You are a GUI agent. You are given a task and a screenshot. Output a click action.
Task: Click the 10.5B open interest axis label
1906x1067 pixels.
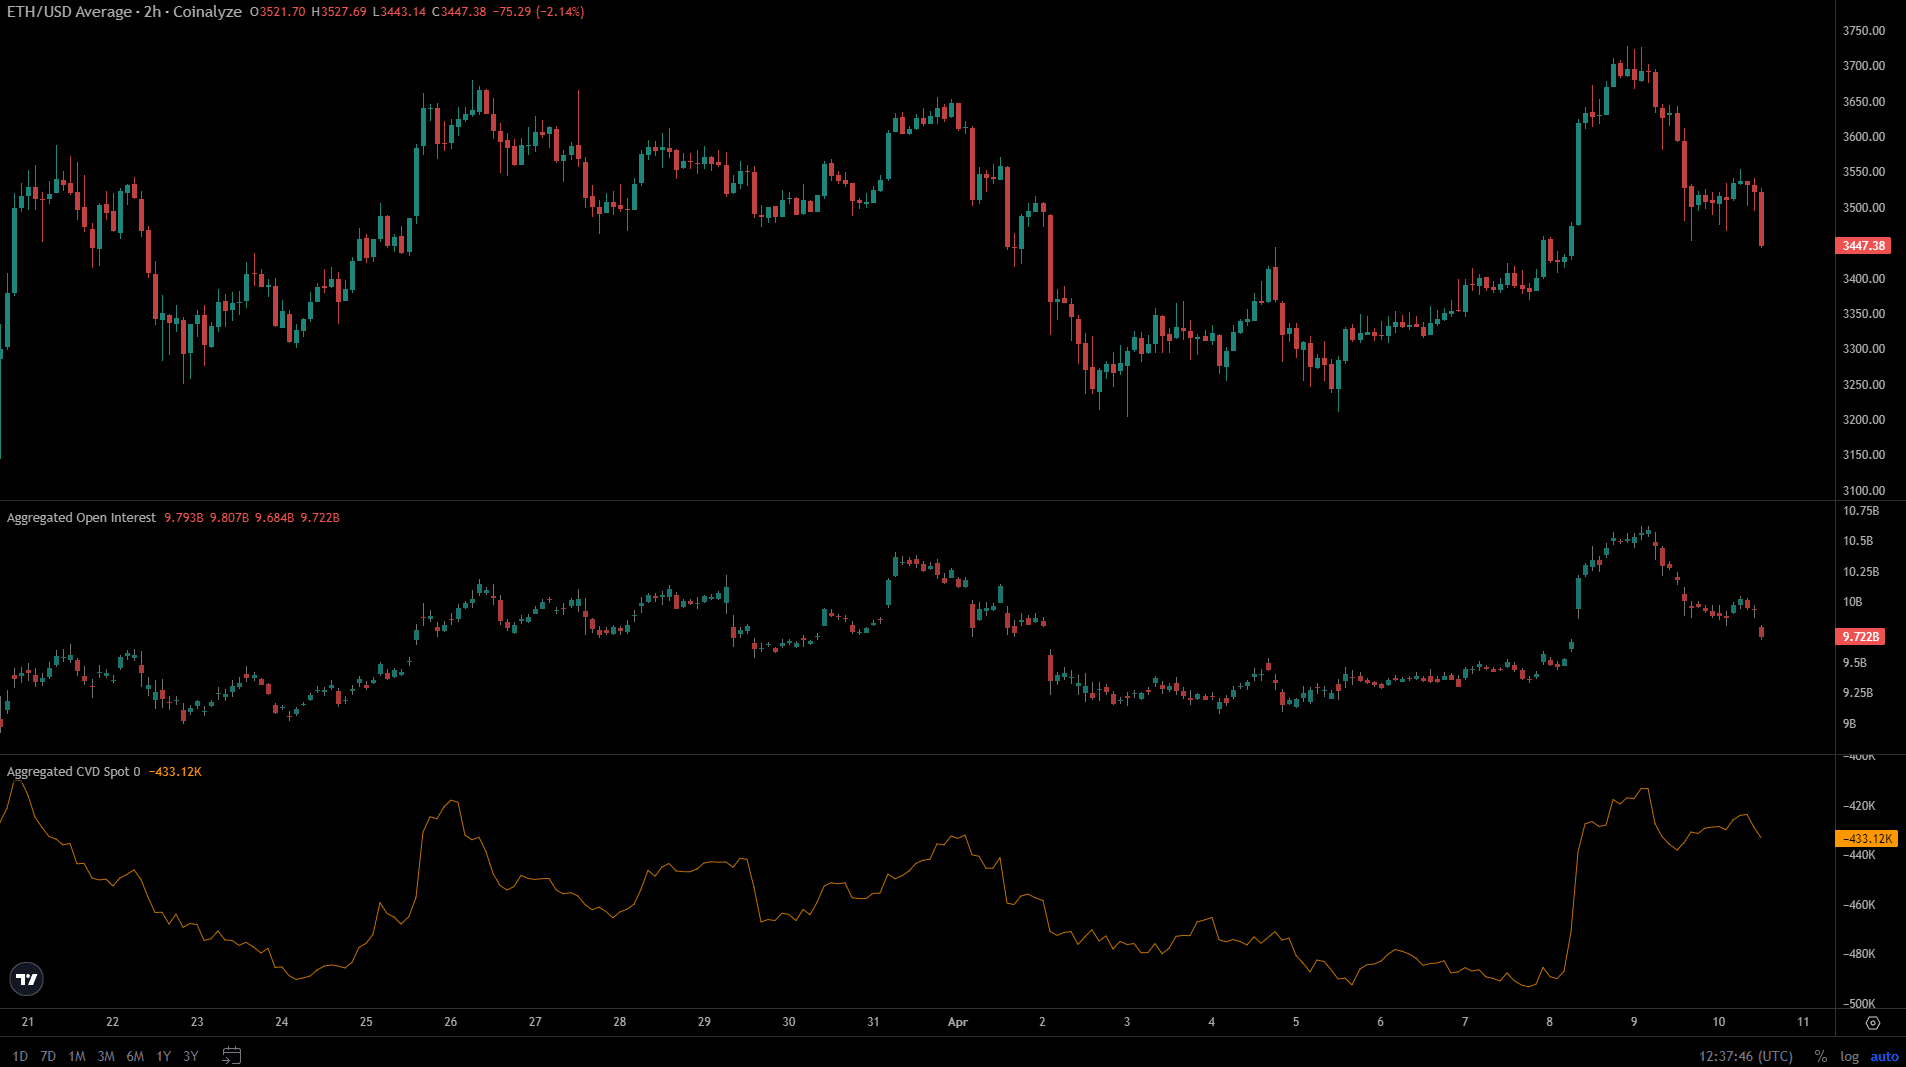tap(1858, 541)
